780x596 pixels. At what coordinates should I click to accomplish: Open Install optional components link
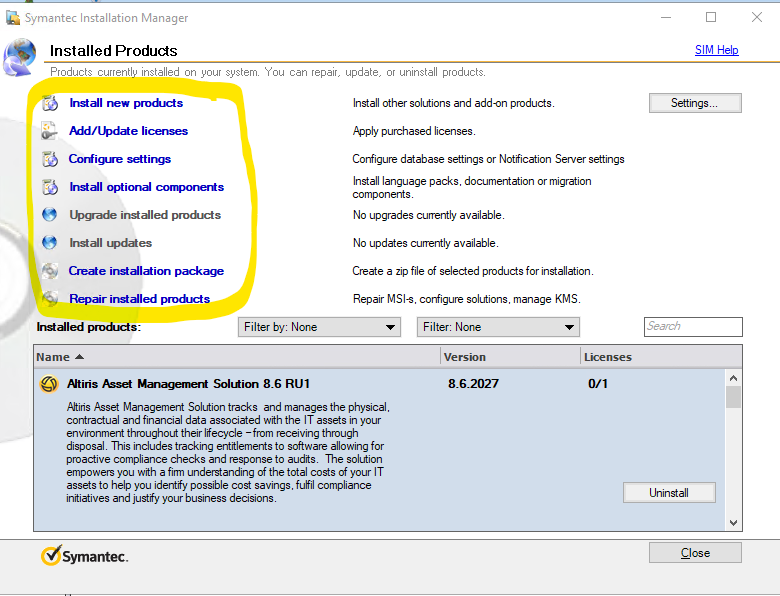[146, 187]
